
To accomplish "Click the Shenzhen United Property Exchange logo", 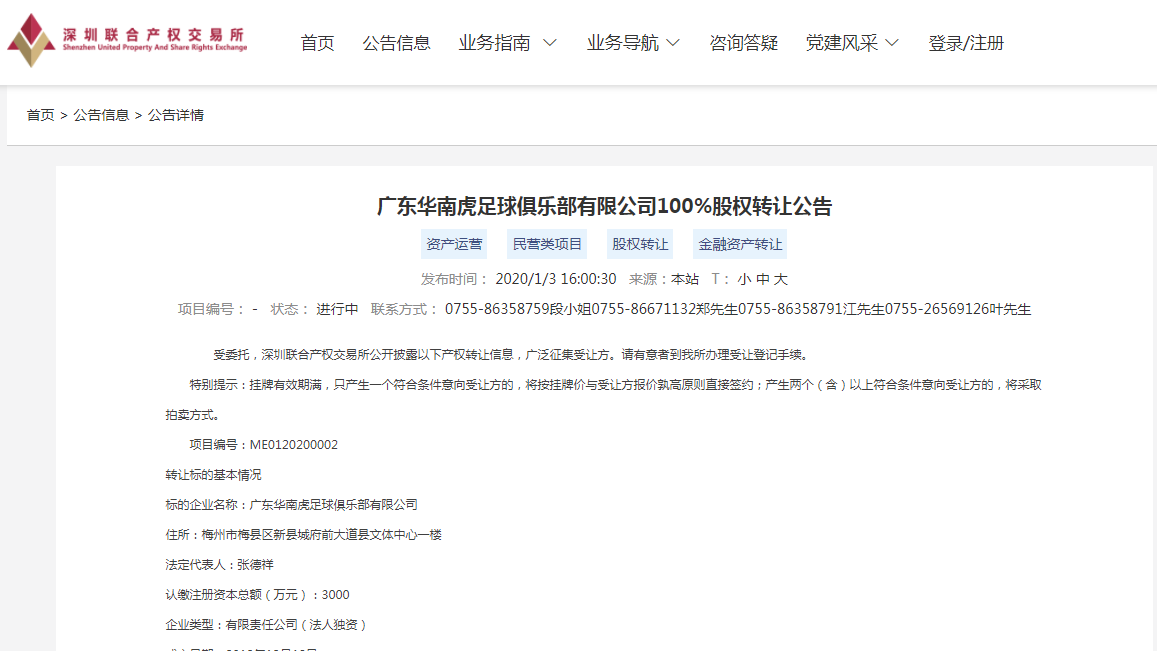I will point(127,41).
